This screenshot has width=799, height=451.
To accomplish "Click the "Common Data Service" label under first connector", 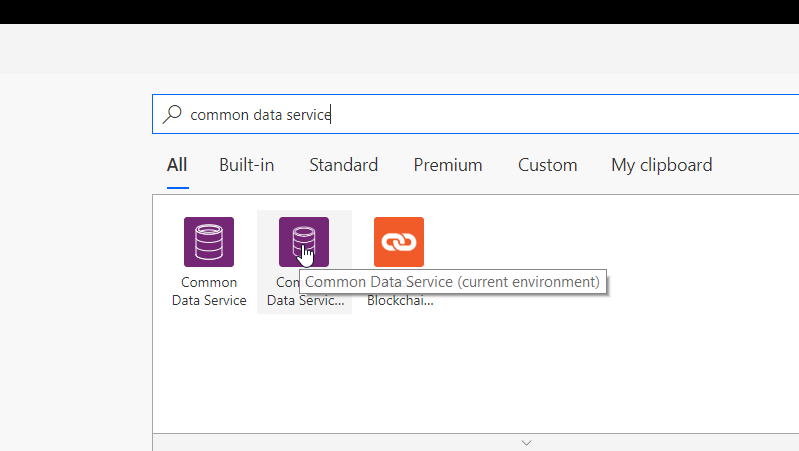I will 208,292.
